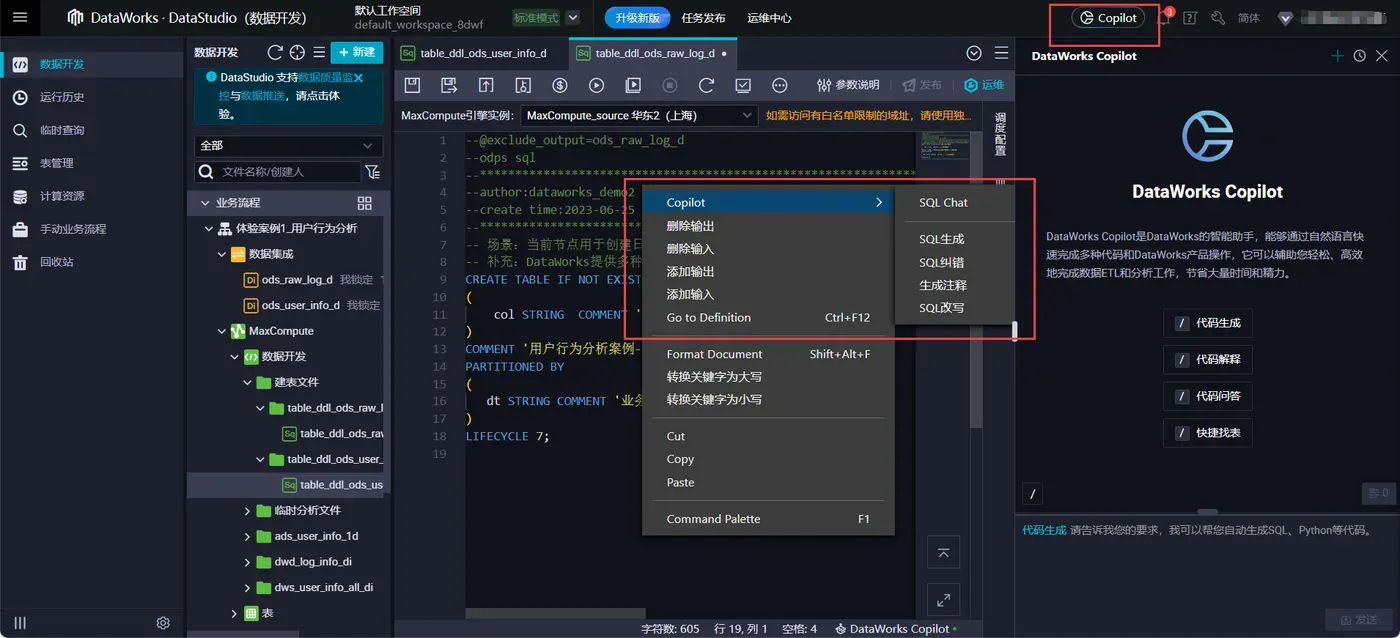Viewport: 1400px width, 638px height.
Task: Select SQL生成 from the submenu
Action: click(x=942, y=239)
